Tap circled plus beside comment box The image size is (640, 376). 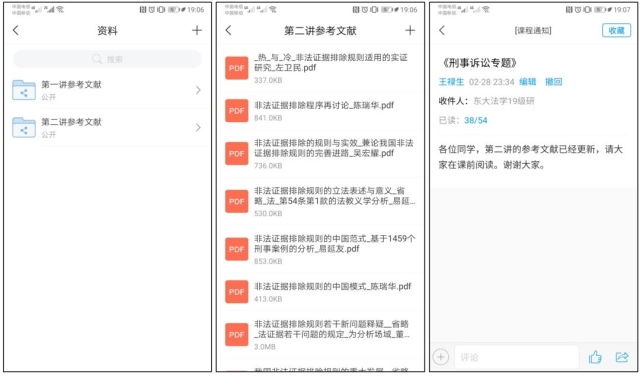pyautogui.click(x=441, y=357)
